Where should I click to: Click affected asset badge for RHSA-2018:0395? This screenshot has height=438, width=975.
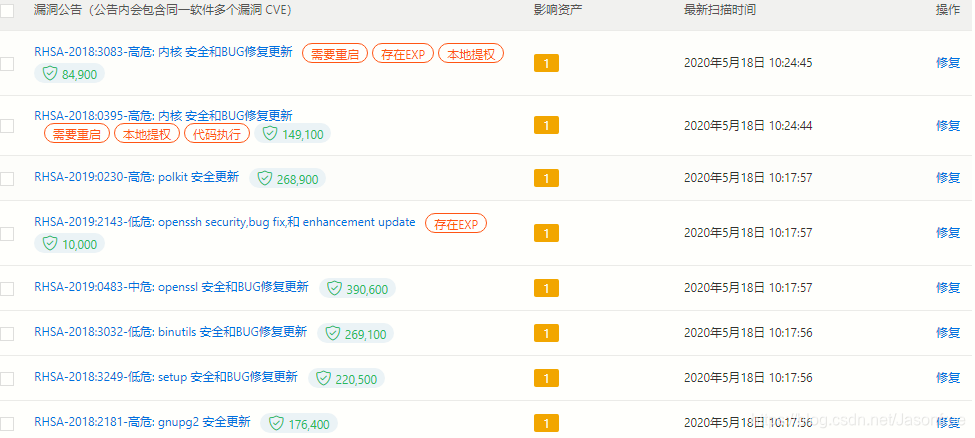[x=547, y=126]
